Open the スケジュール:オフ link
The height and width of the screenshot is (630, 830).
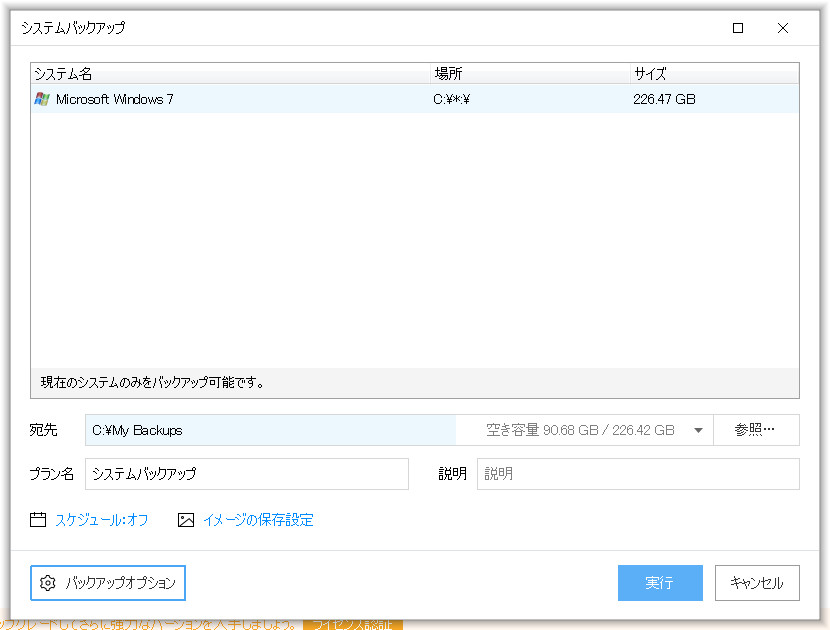click(102, 520)
